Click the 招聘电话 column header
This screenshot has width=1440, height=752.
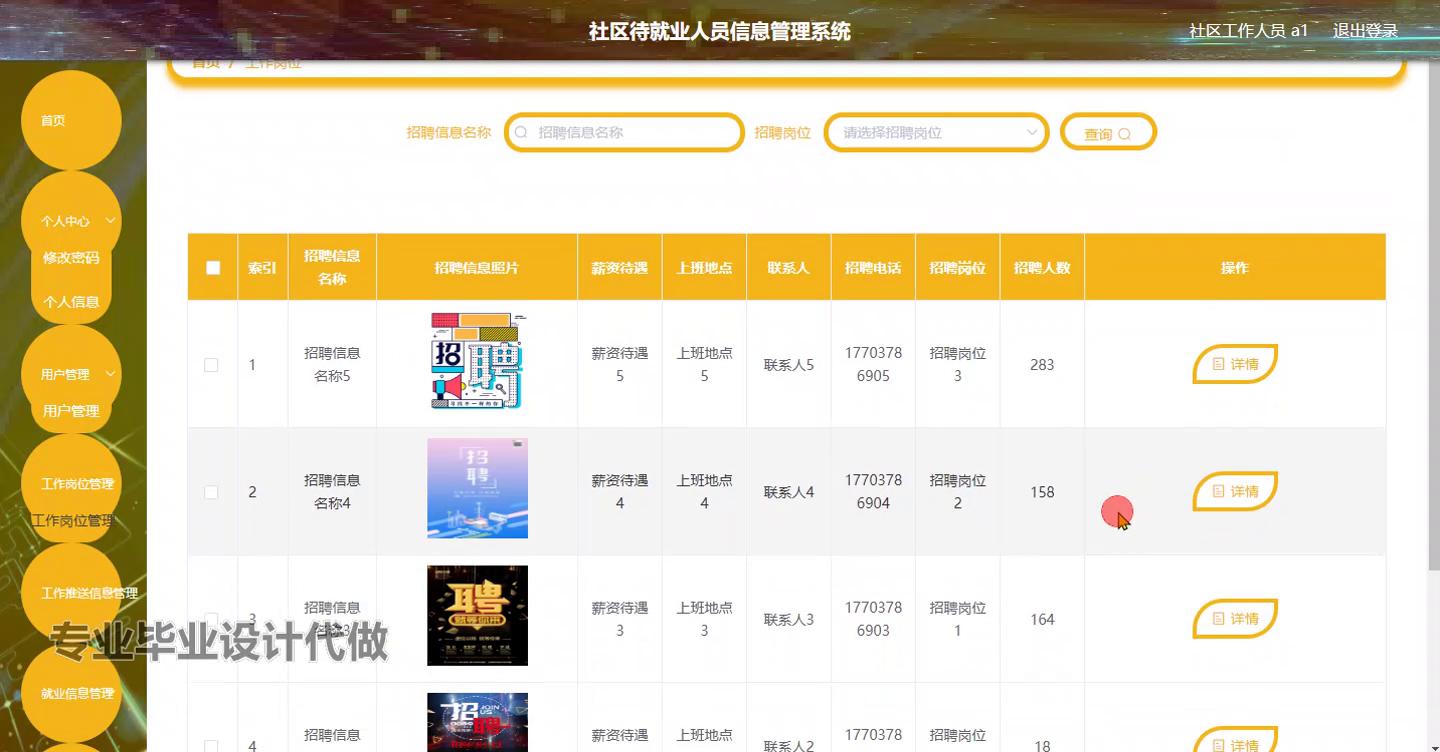point(873,267)
